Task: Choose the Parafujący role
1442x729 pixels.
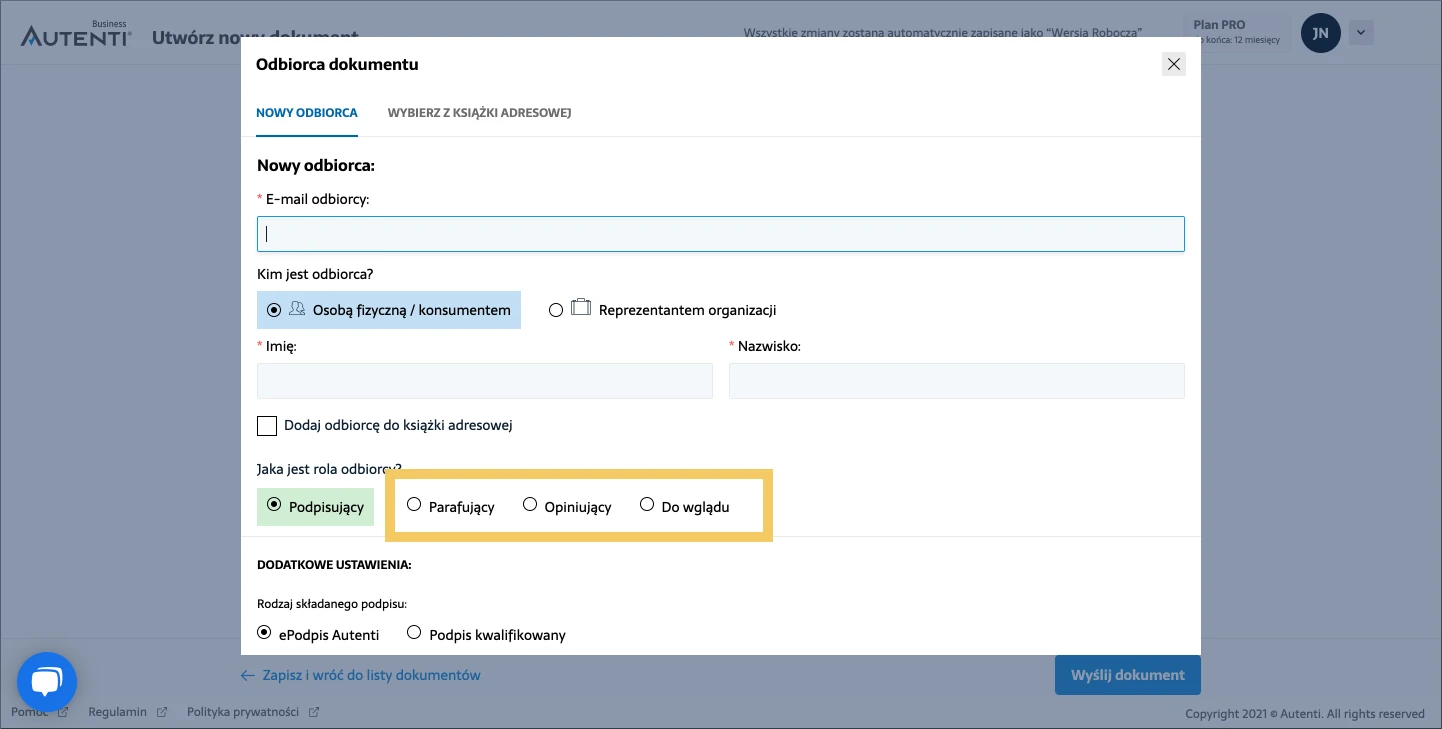Action: coord(414,505)
